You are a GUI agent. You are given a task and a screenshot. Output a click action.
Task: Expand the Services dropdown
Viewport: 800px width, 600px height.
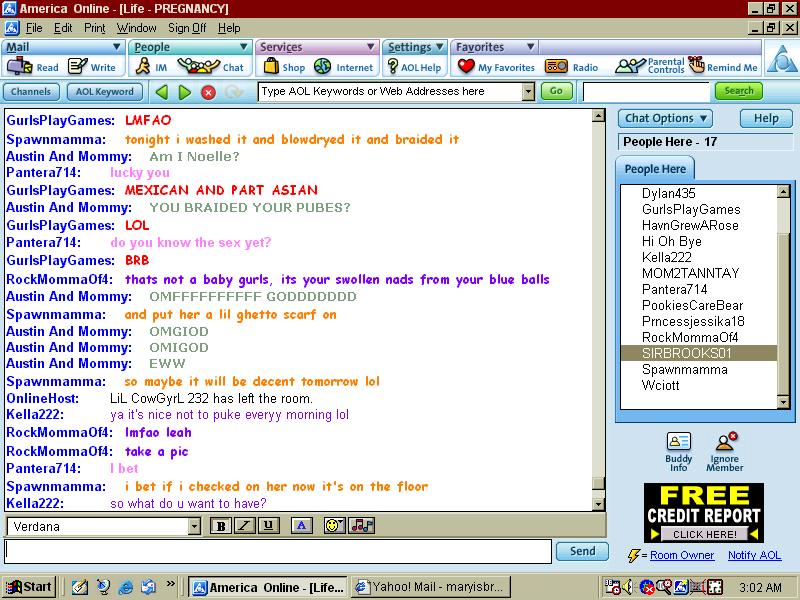tap(370, 47)
